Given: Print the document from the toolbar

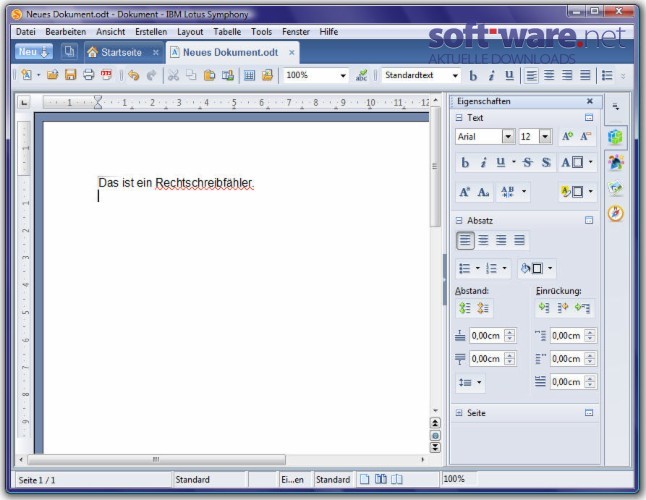Looking at the screenshot, I should (89, 75).
